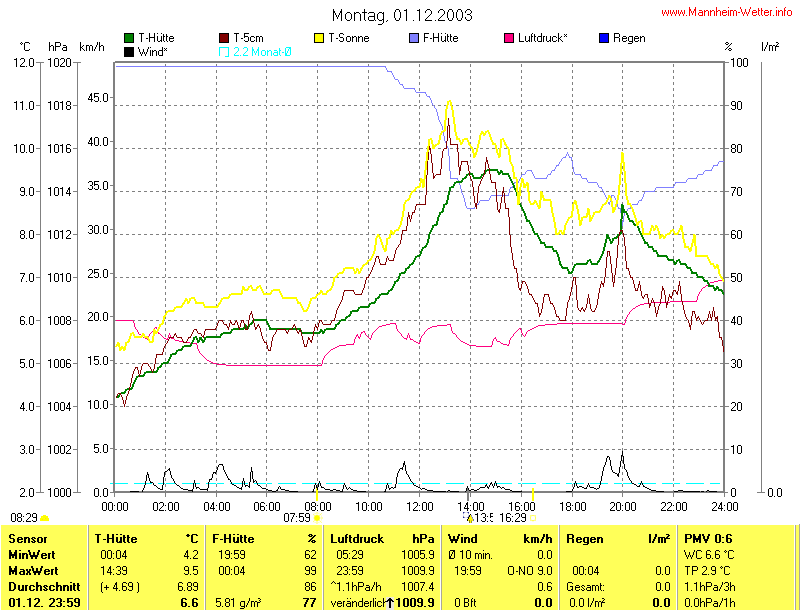Click the dark red T-5cm legend swatch

click(x=224, y=38)
